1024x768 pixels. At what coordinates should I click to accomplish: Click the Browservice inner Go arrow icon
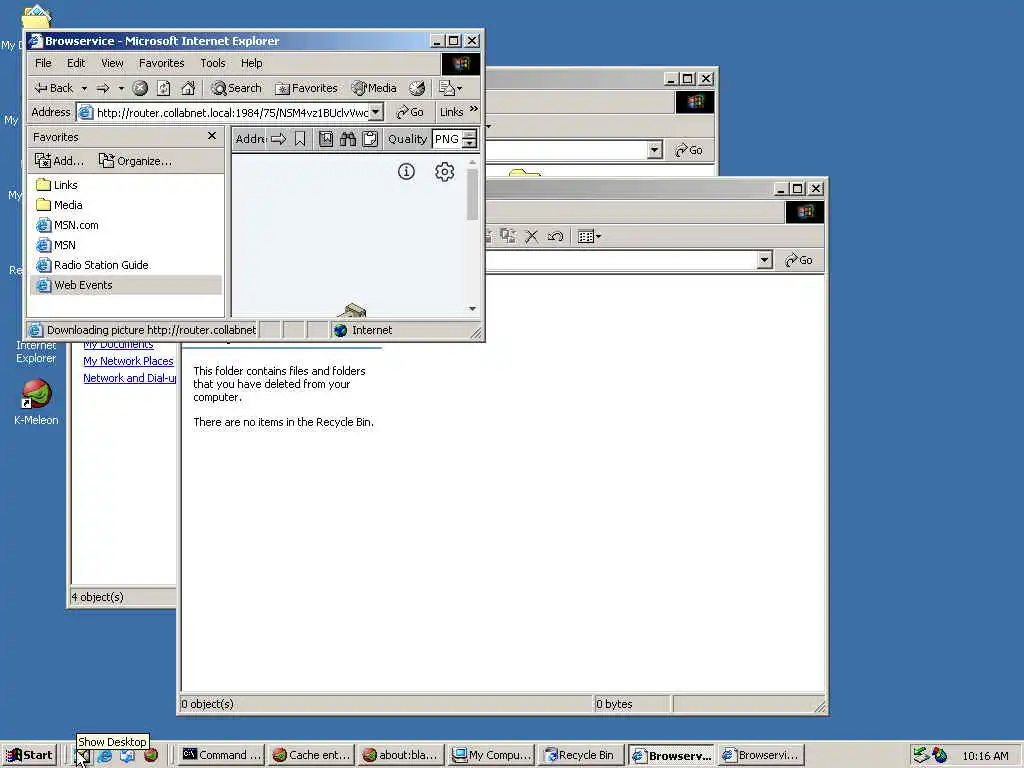(x=278, y=139)
